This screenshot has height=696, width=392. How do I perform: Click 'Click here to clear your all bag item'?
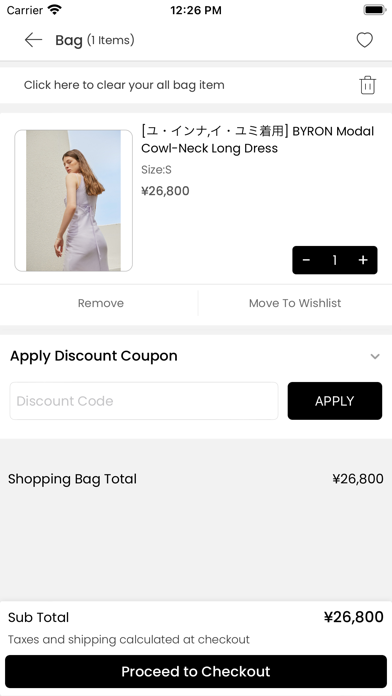click(124, 85)
